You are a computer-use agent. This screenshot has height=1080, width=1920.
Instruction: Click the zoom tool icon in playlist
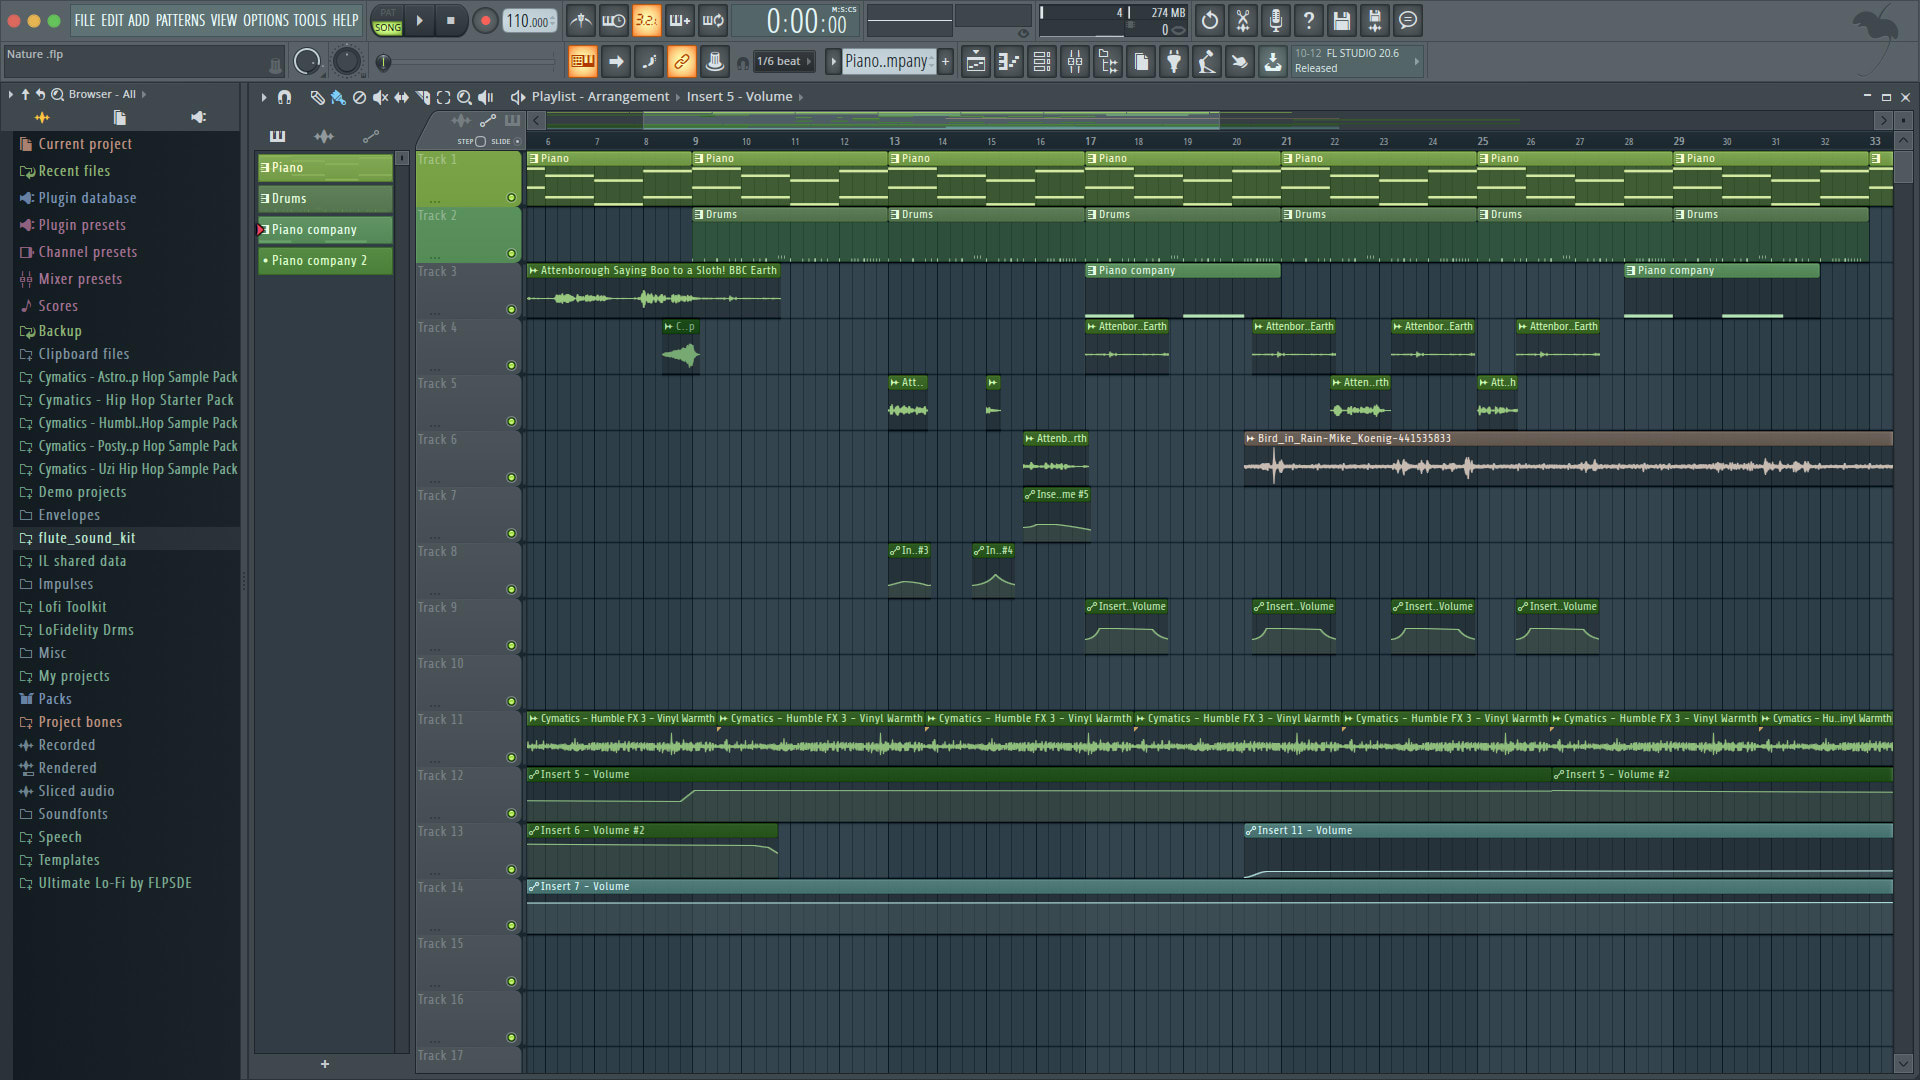coord(464,96)
